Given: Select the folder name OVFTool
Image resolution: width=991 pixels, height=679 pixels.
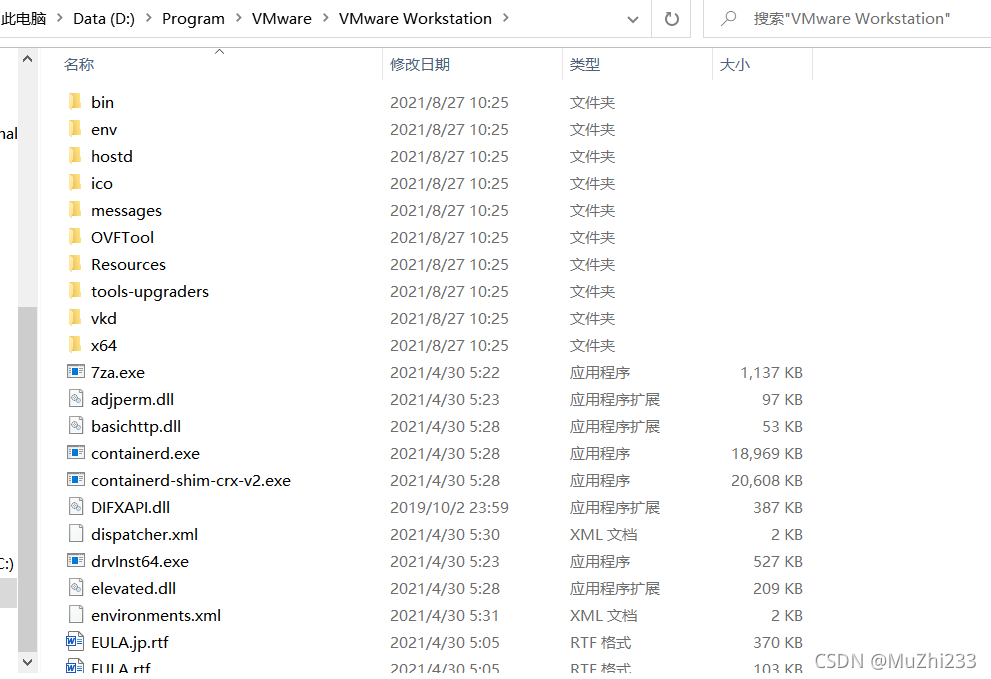Looking at the screenshot, I should pyautogui.click(x=123, y=237).
